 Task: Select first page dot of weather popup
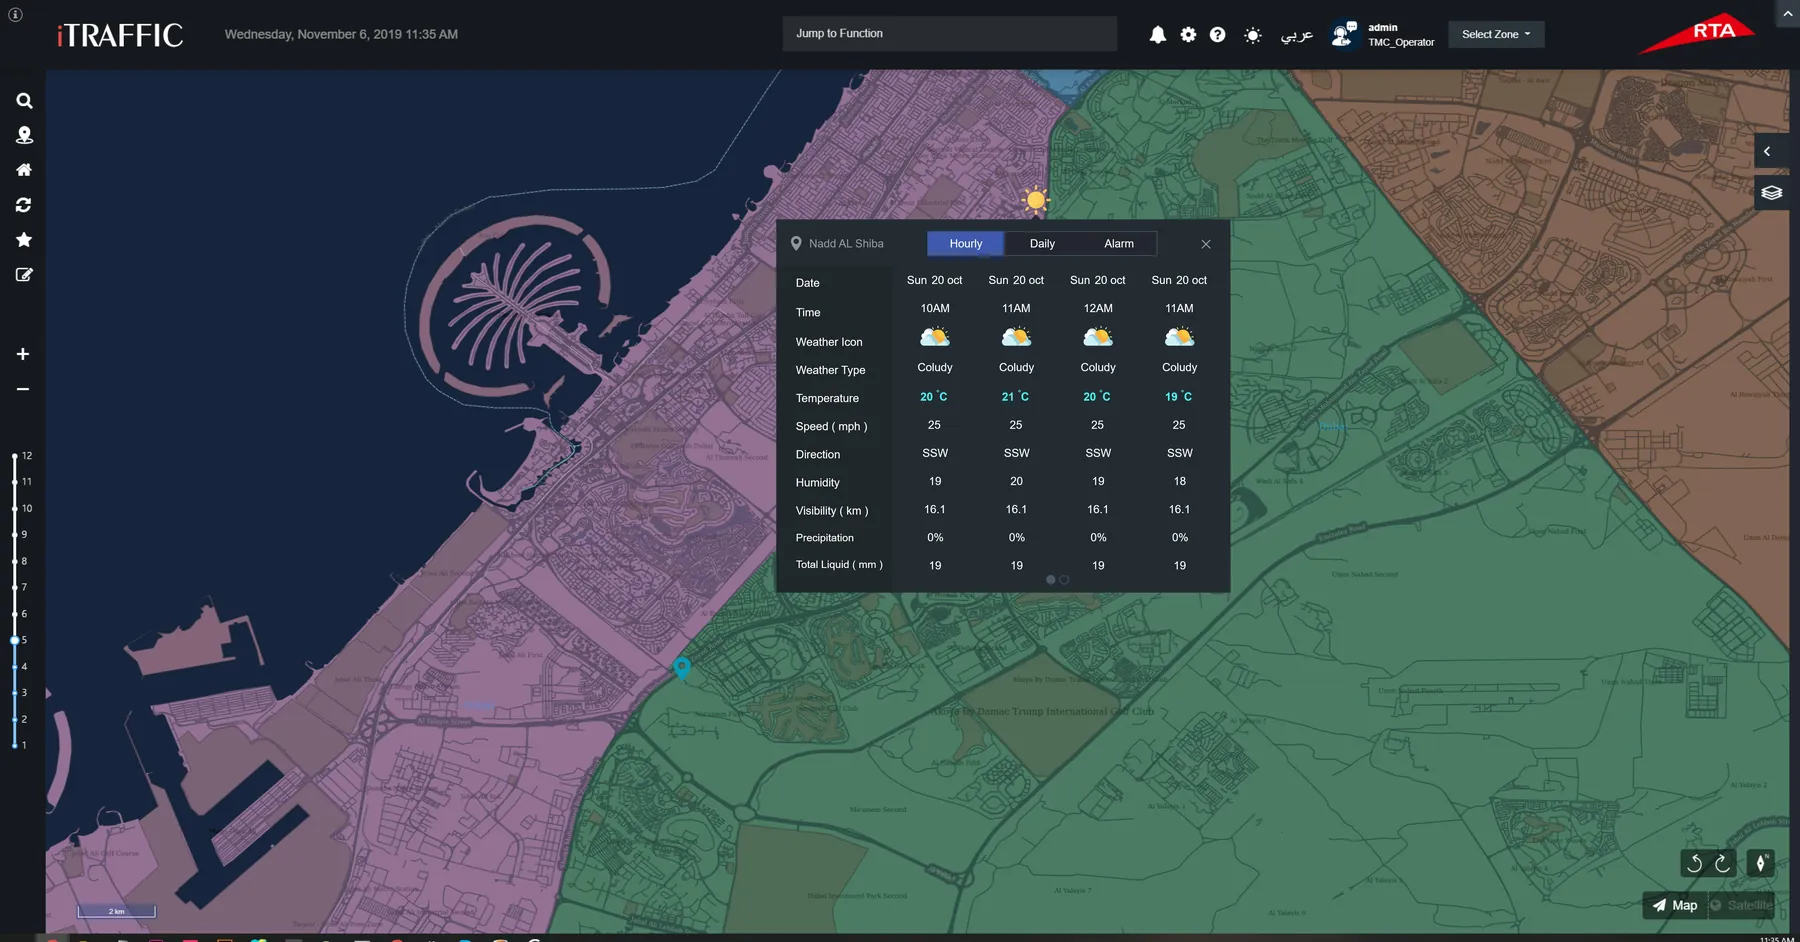pyautogui.click(x=1050, y=580)
